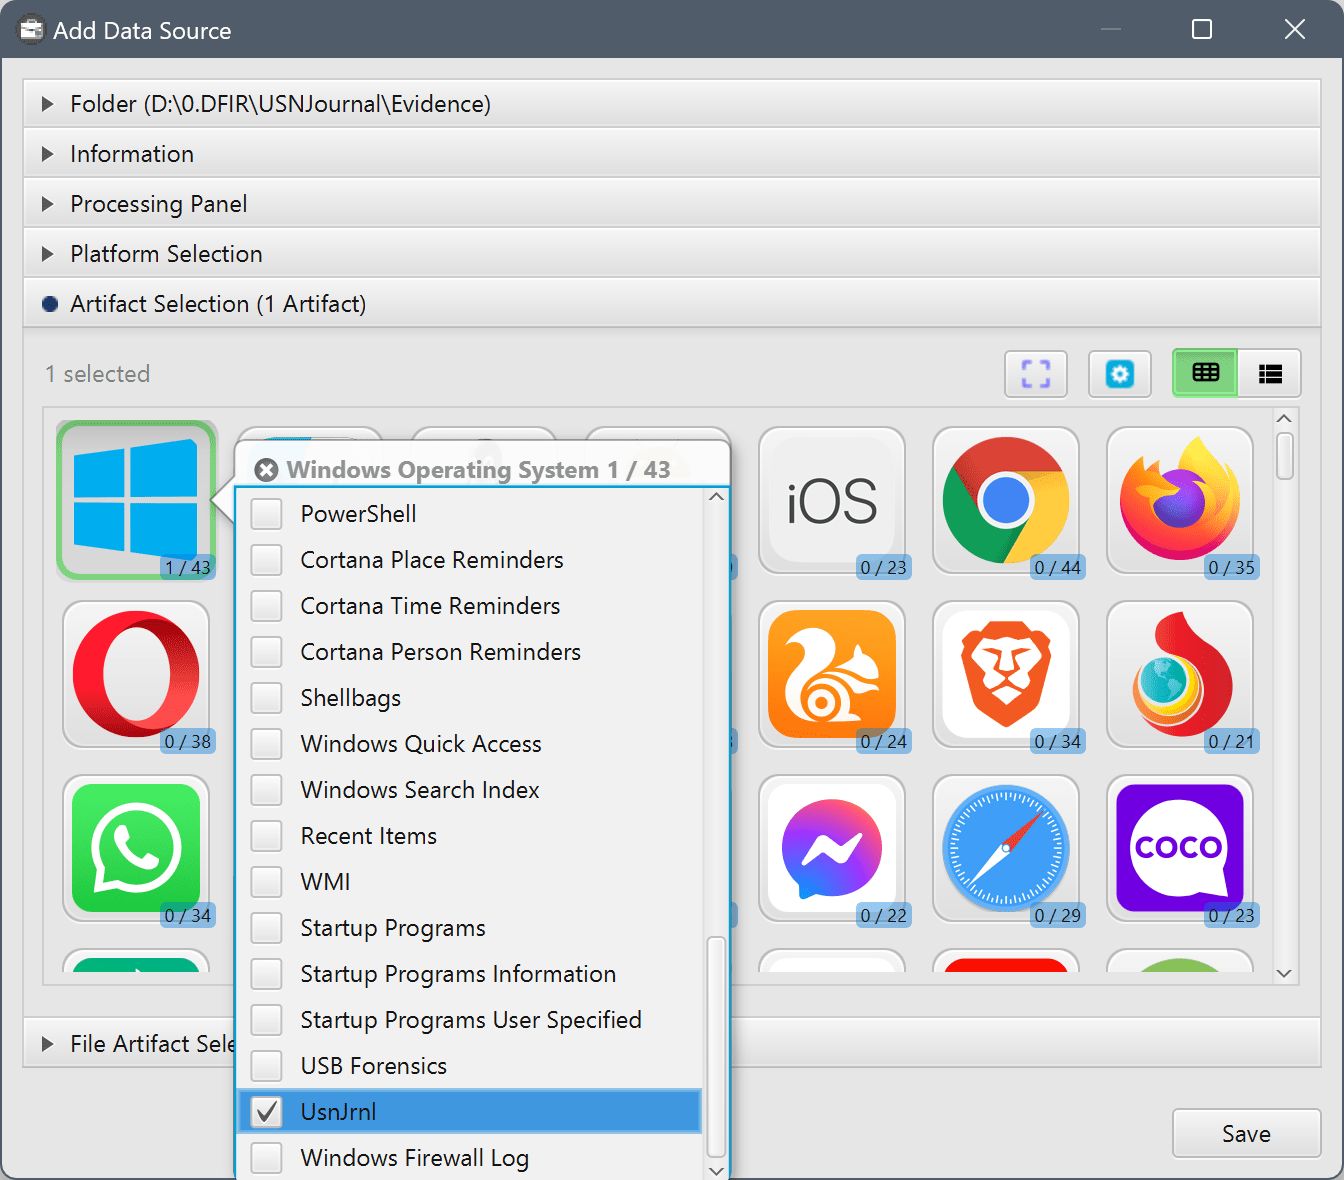Select the Startup Programs User Specified entry
Viewport: 1344px width, 1180px height.
pos(470,1020)
